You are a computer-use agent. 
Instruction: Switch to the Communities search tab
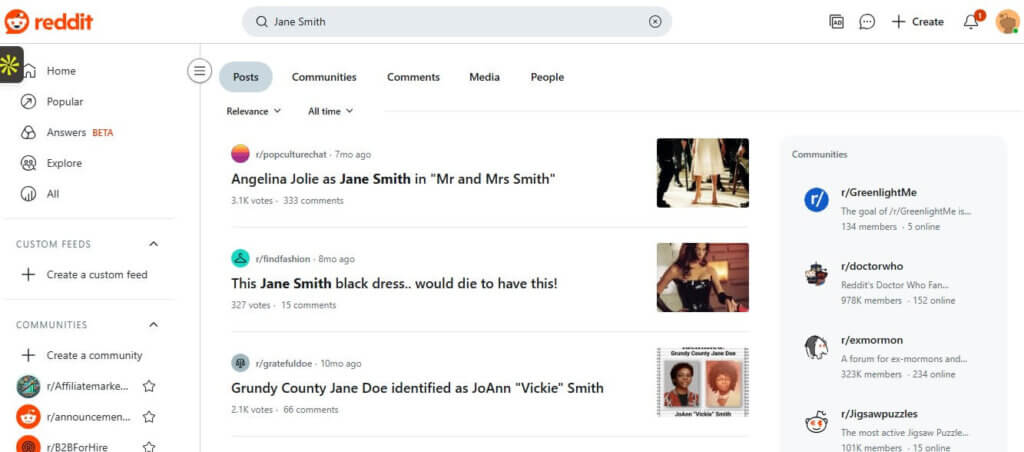point(324,77)
